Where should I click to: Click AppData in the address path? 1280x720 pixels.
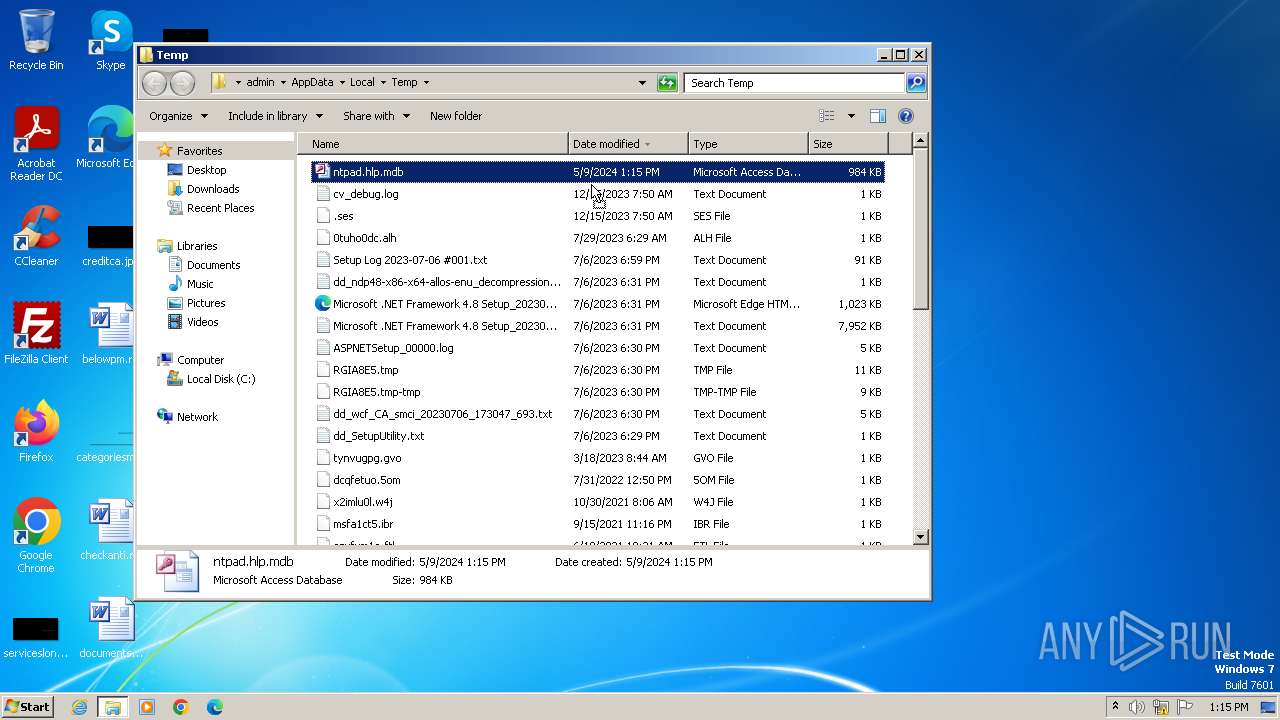pyautogui.click(x=312, y=83)
